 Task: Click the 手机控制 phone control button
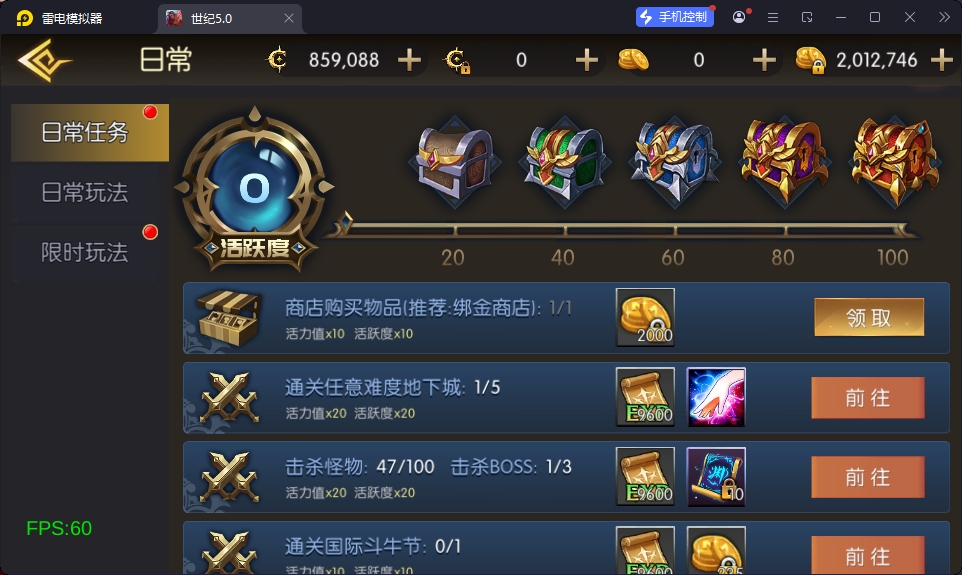(x=674, y=17)
